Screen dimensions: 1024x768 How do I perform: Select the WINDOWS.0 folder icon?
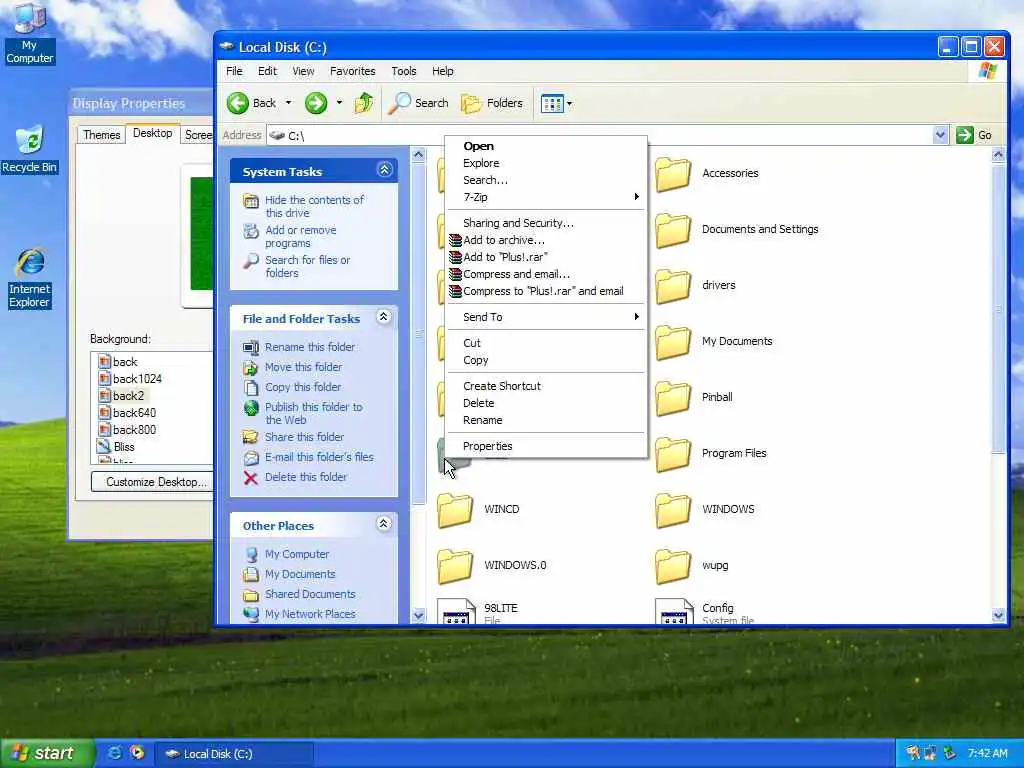455,566
